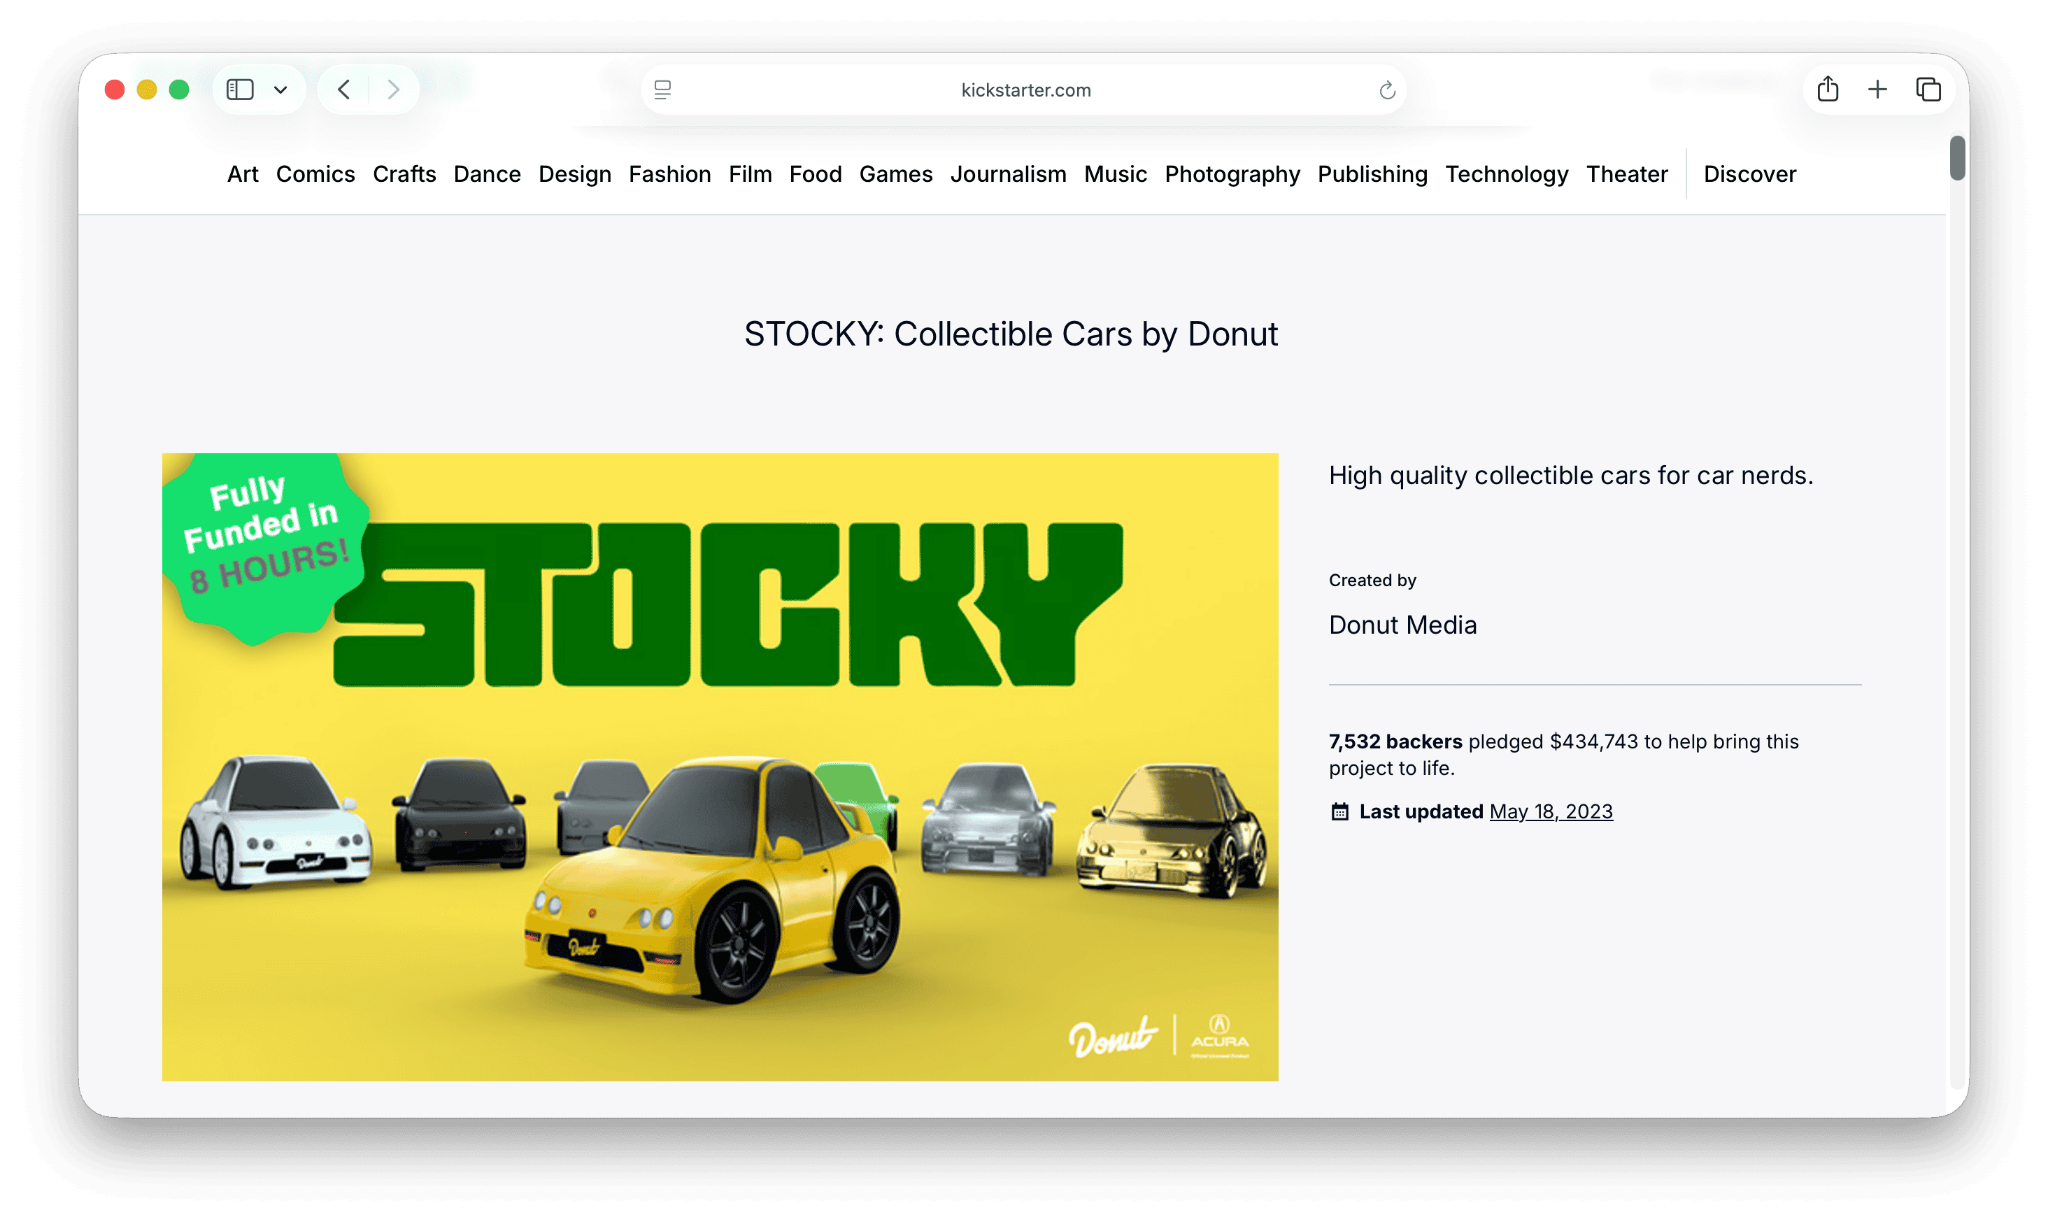Go to the Theater category
The image size is (2048, 1221).
coord(1627,174)
